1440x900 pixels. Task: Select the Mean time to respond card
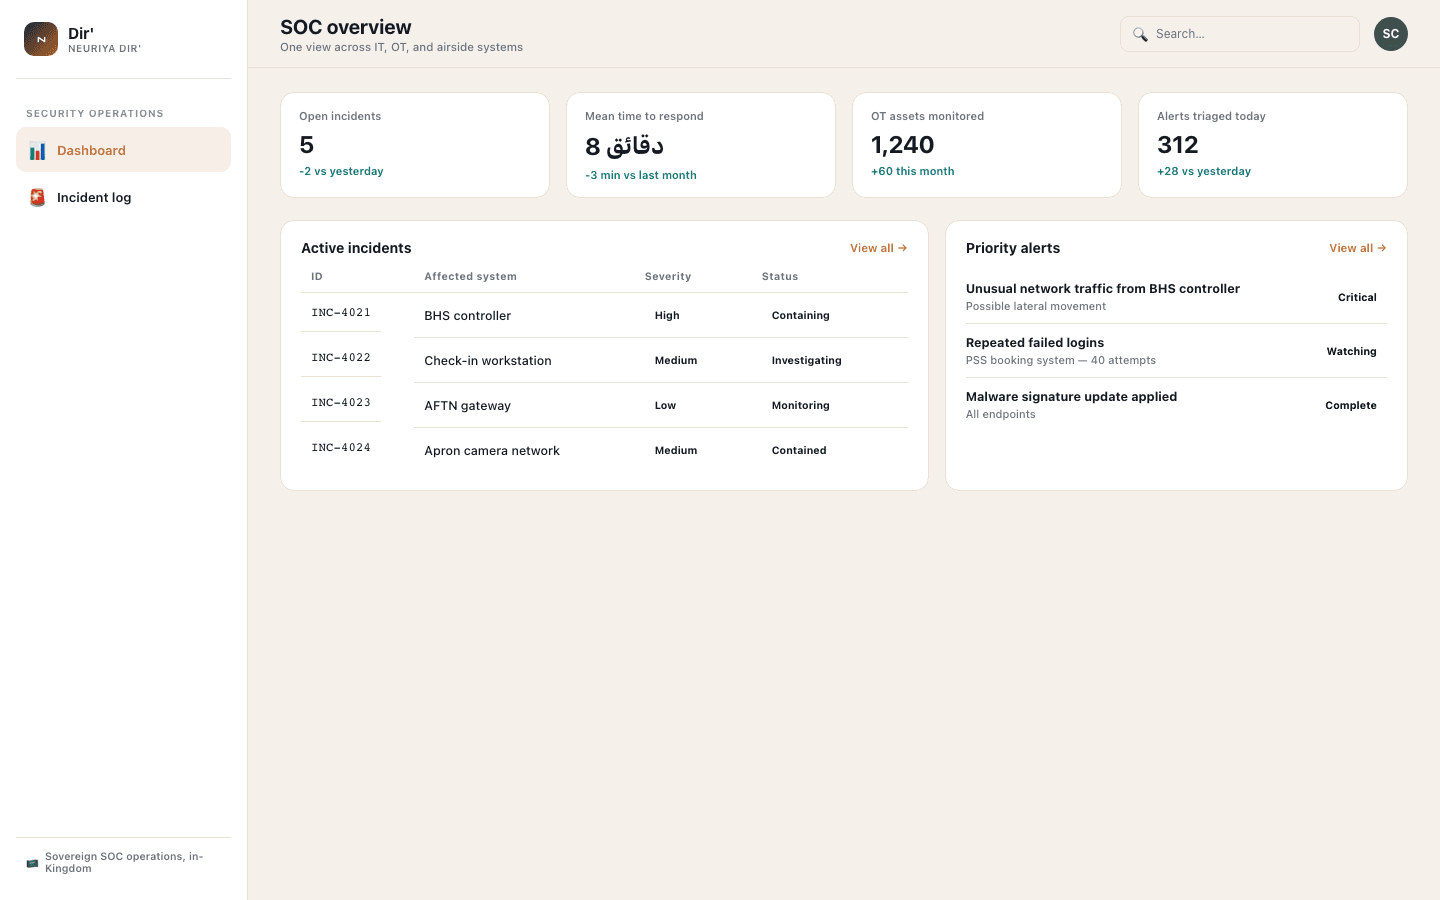[701, 145]
